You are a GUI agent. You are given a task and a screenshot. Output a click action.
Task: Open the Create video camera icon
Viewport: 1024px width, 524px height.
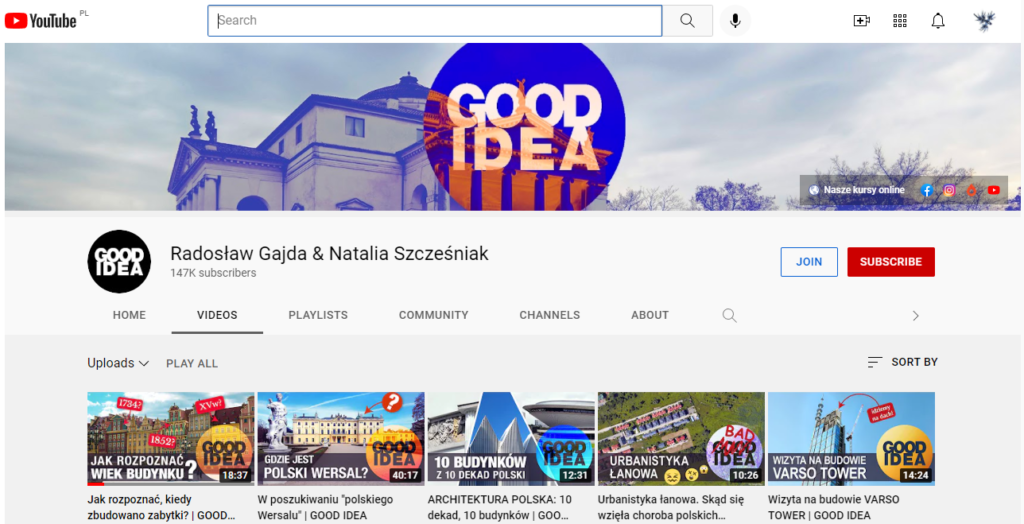pos(862,21)
